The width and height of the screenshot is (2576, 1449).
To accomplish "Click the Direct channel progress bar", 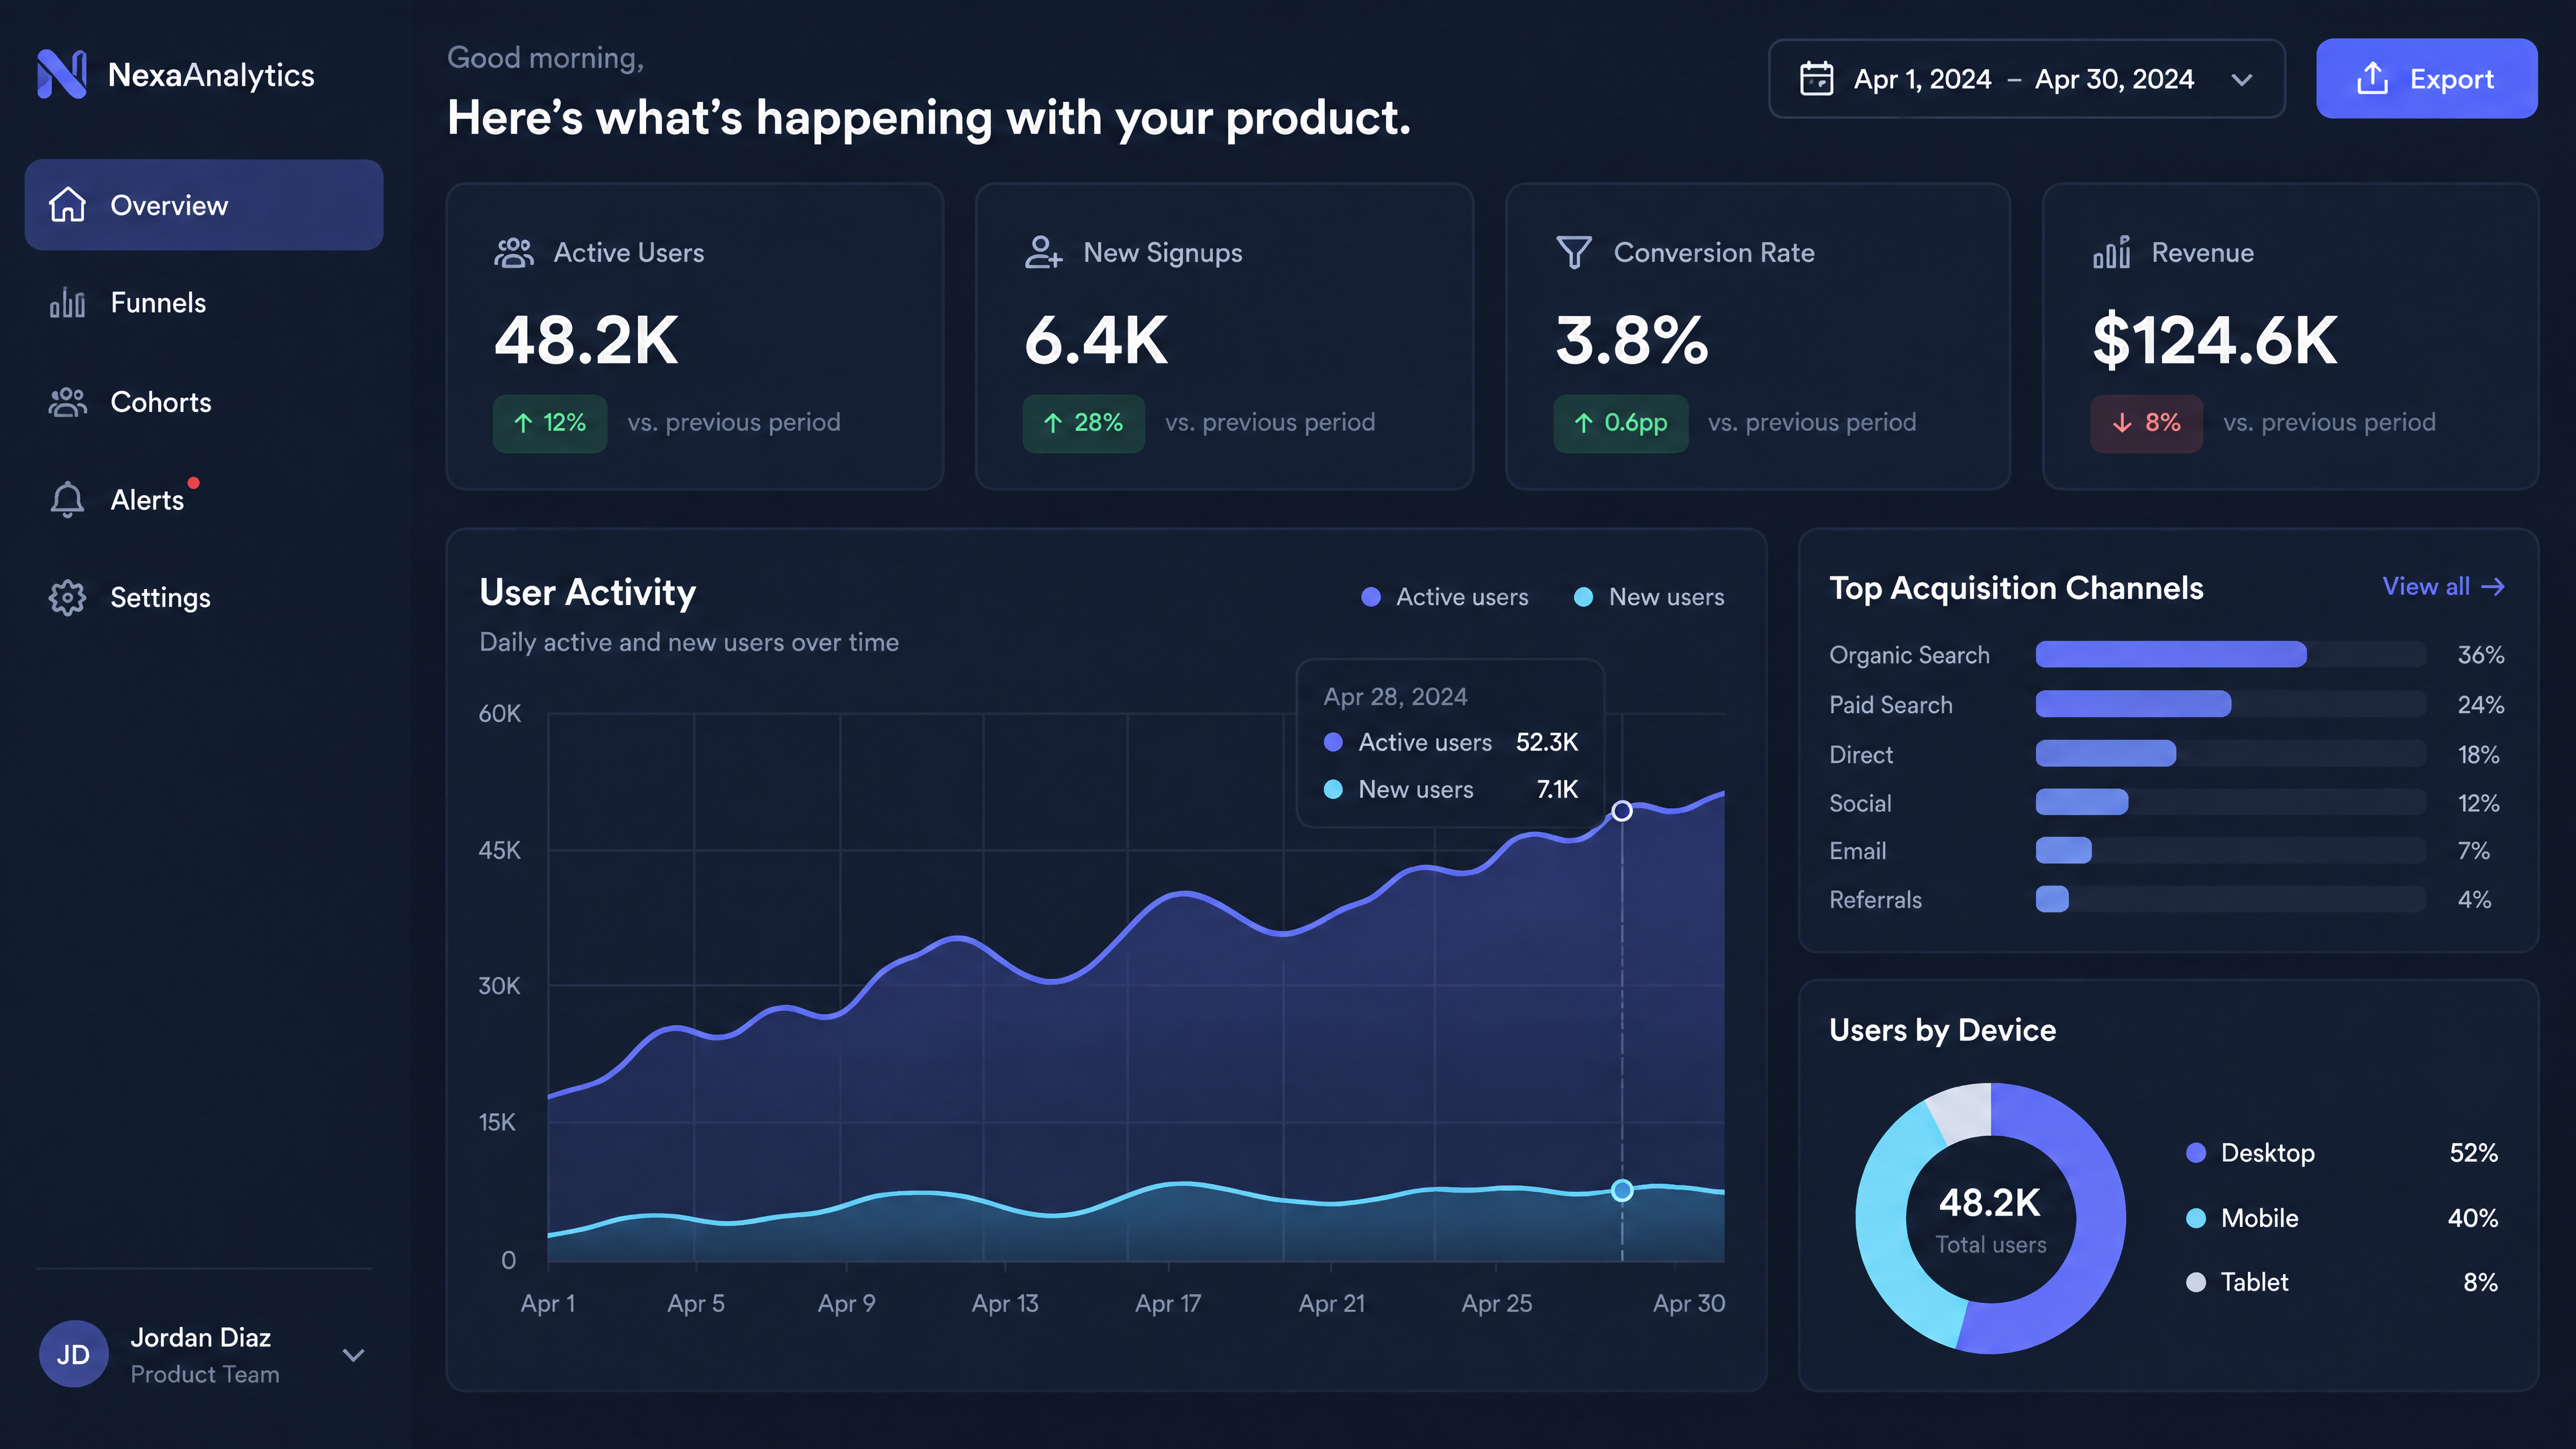I will pos(2230,753).
